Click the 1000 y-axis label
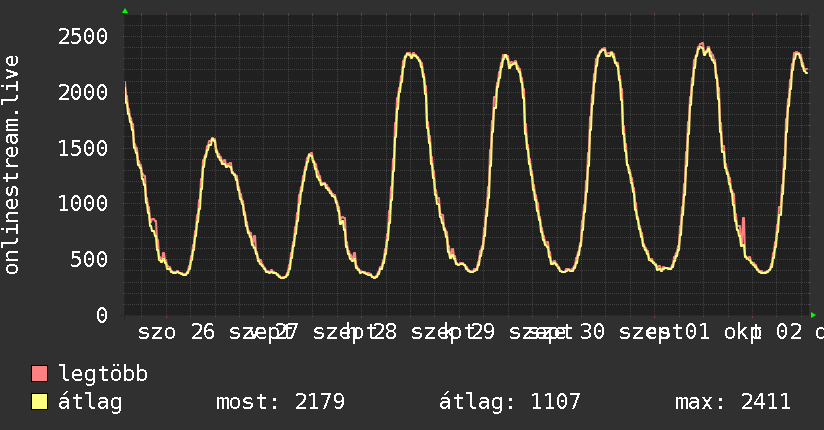824x430 pixels. click(x=83, y=203)
